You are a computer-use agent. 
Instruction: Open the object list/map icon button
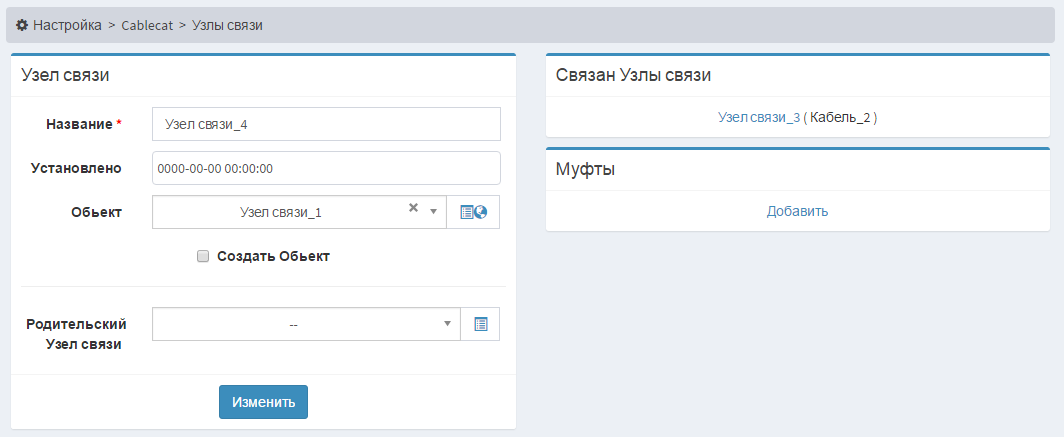coord(474,212)
